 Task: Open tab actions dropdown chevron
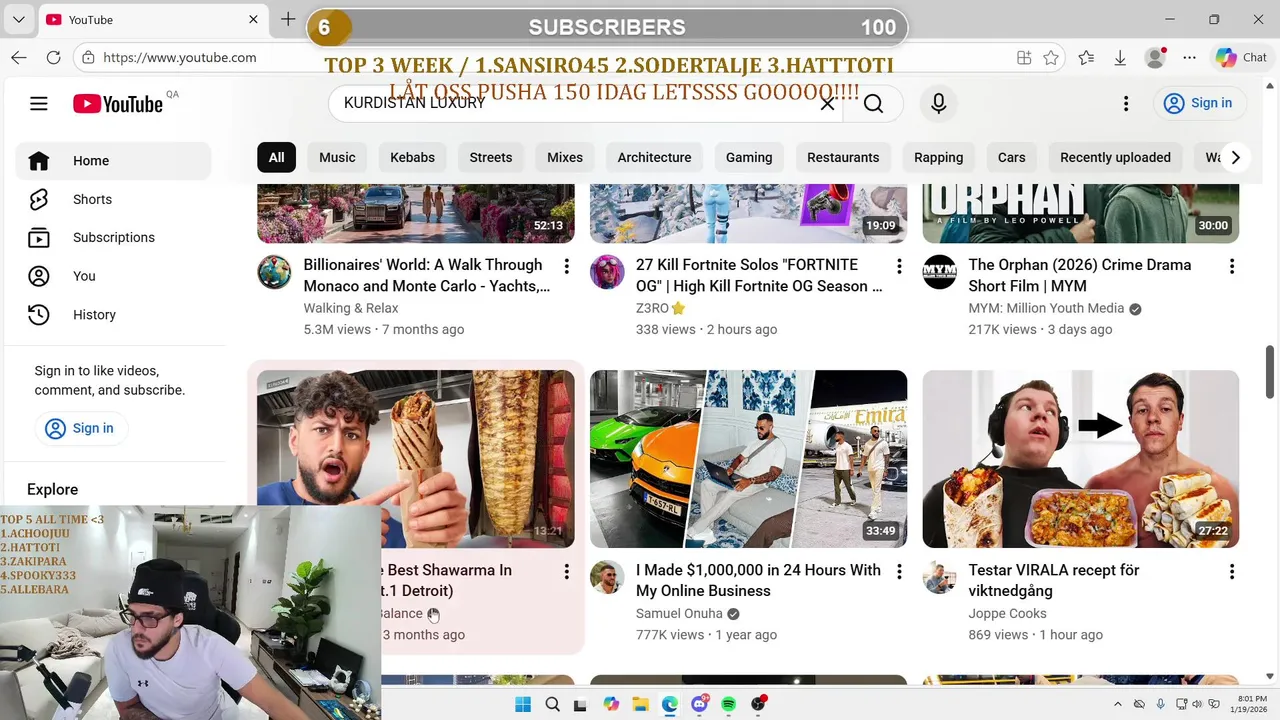(19, 19)
